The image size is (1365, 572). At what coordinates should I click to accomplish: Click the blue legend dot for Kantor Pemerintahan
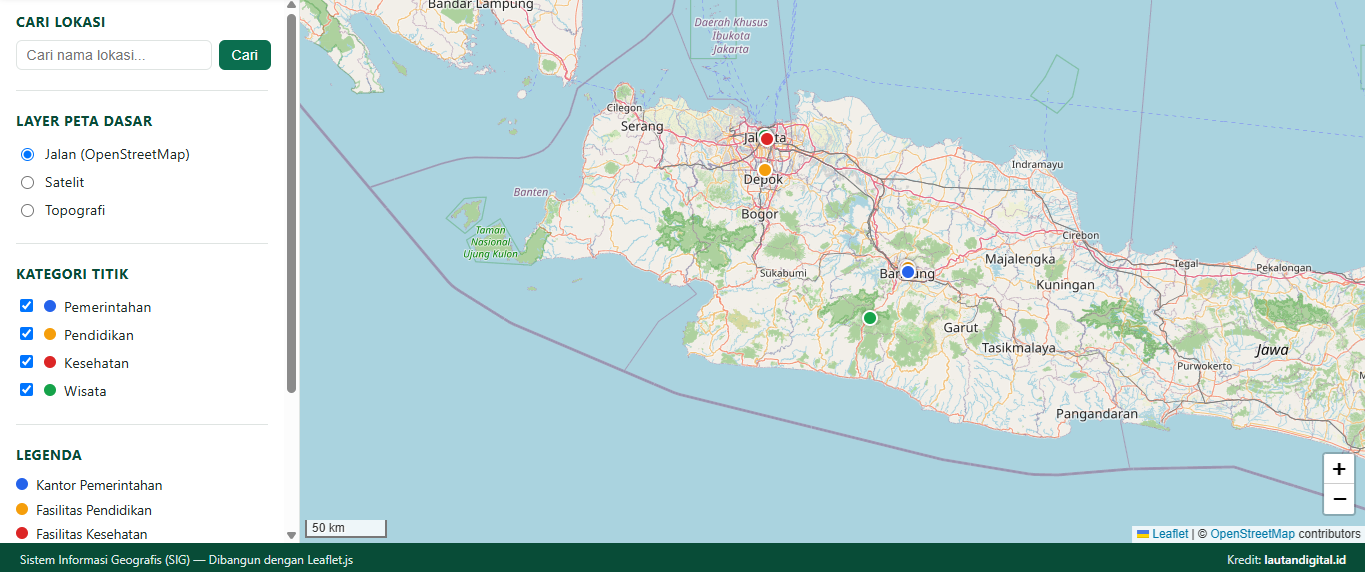click(22, 484)
